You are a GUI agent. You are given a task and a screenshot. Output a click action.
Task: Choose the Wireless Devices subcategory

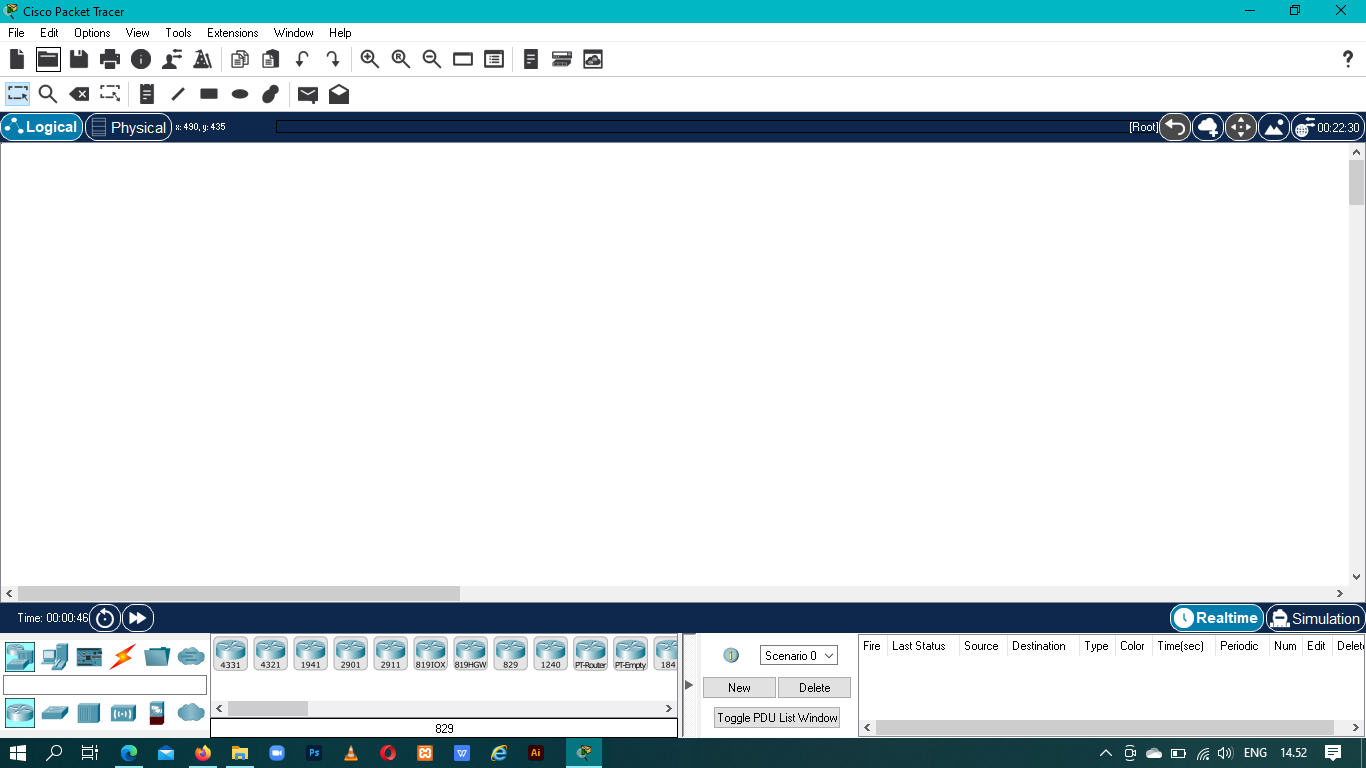[x=123, y=713]
